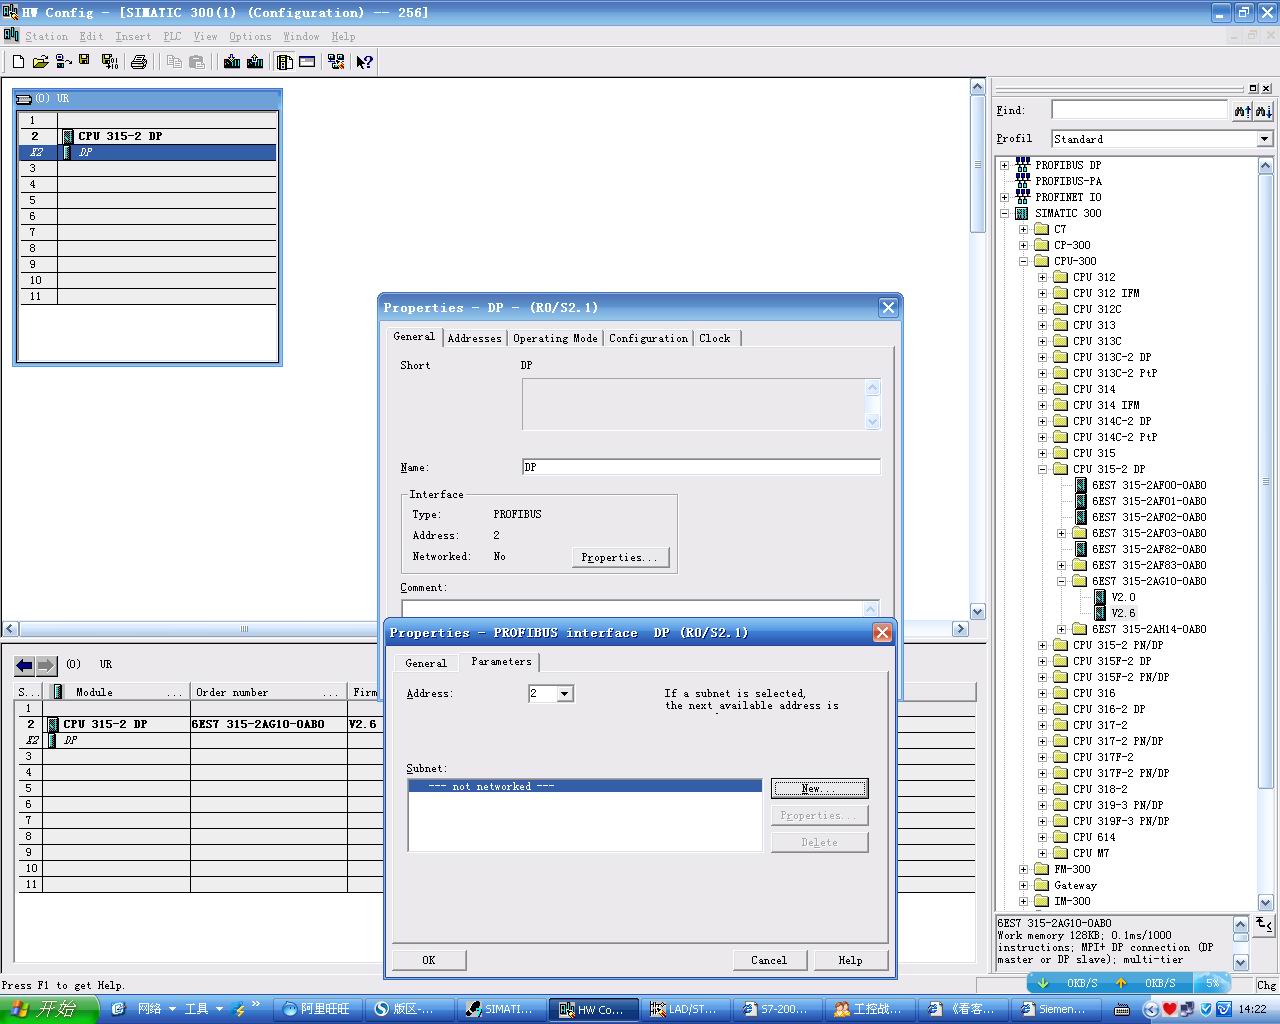This screenshot has height=1024, width=1280.
Task: Click OK in PROFIBUS interface dialog
Action: click(x=429, y=960)
